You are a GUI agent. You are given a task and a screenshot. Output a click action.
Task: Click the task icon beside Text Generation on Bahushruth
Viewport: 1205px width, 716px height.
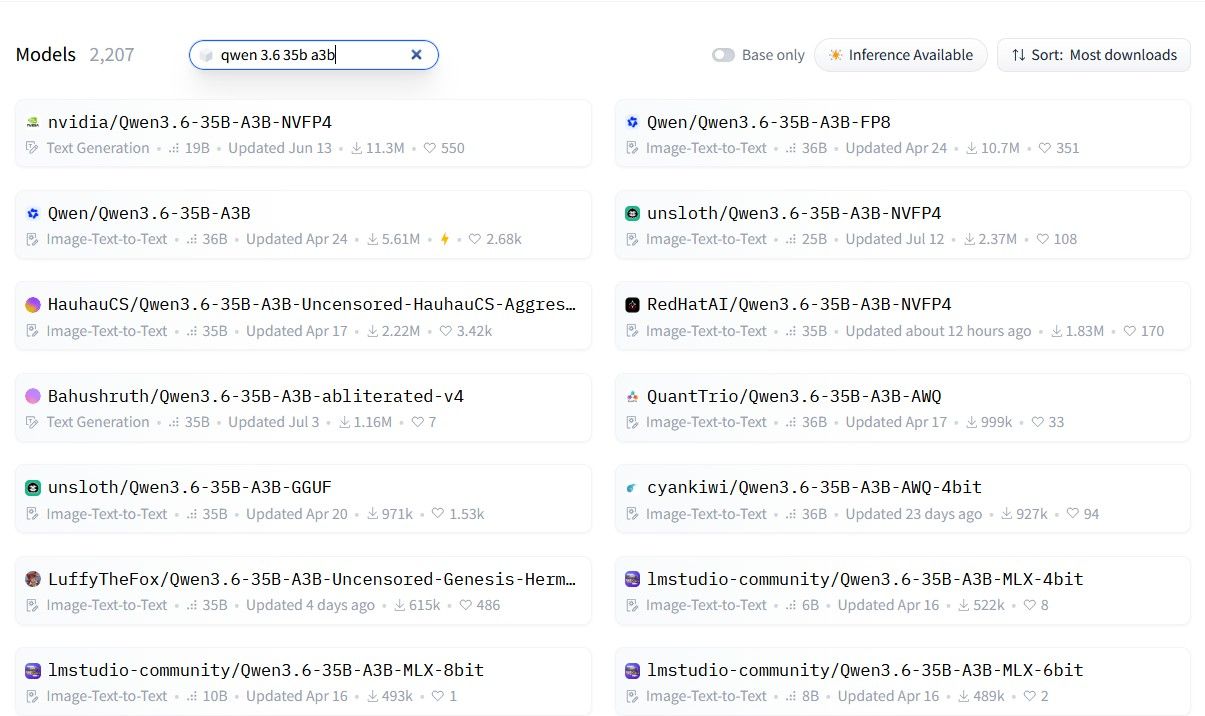[32, 422]
